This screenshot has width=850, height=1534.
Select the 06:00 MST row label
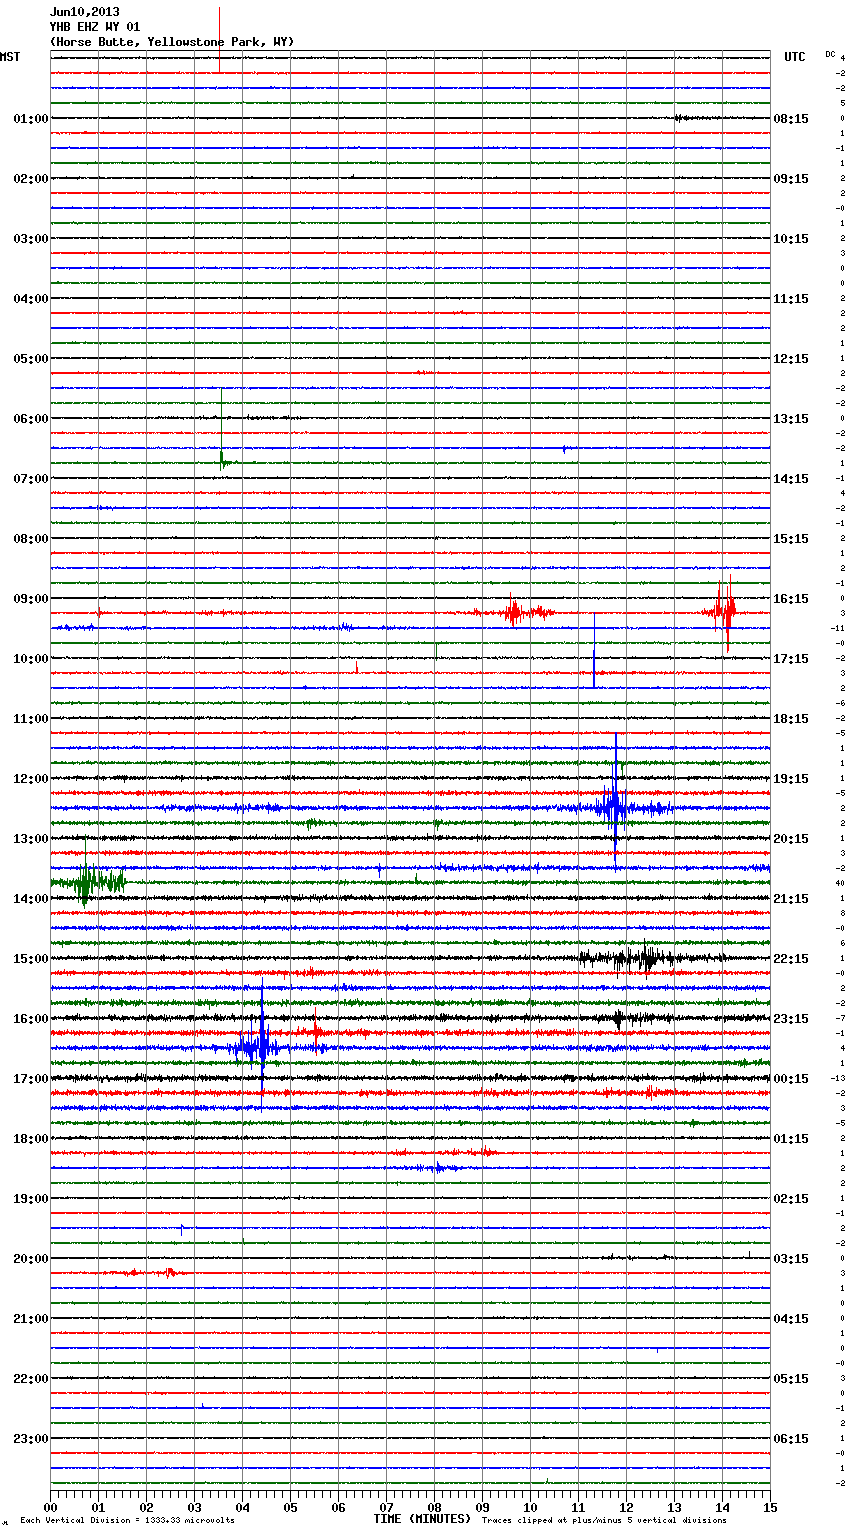(30, 419)
